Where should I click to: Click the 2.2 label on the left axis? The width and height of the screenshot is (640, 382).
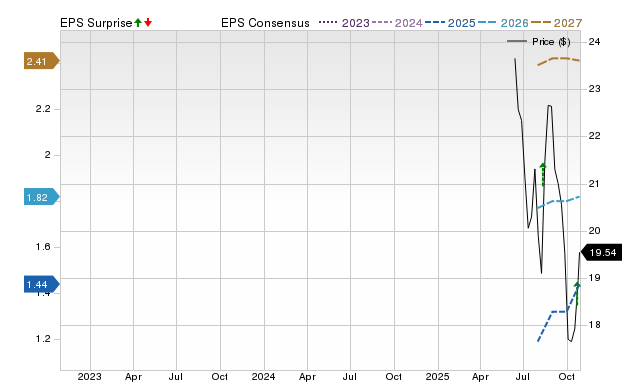tap(43, 109)
